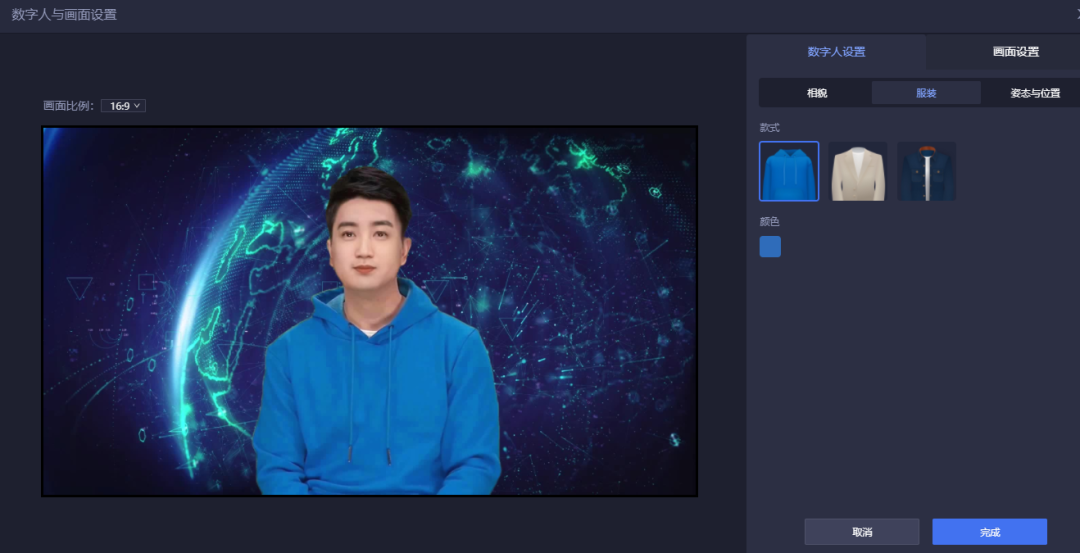The height and width of the screenshot is (553, 1080).
Task: Select the blue hoodie clothing style
Action: pyautogui.click(x=789, y=171)
